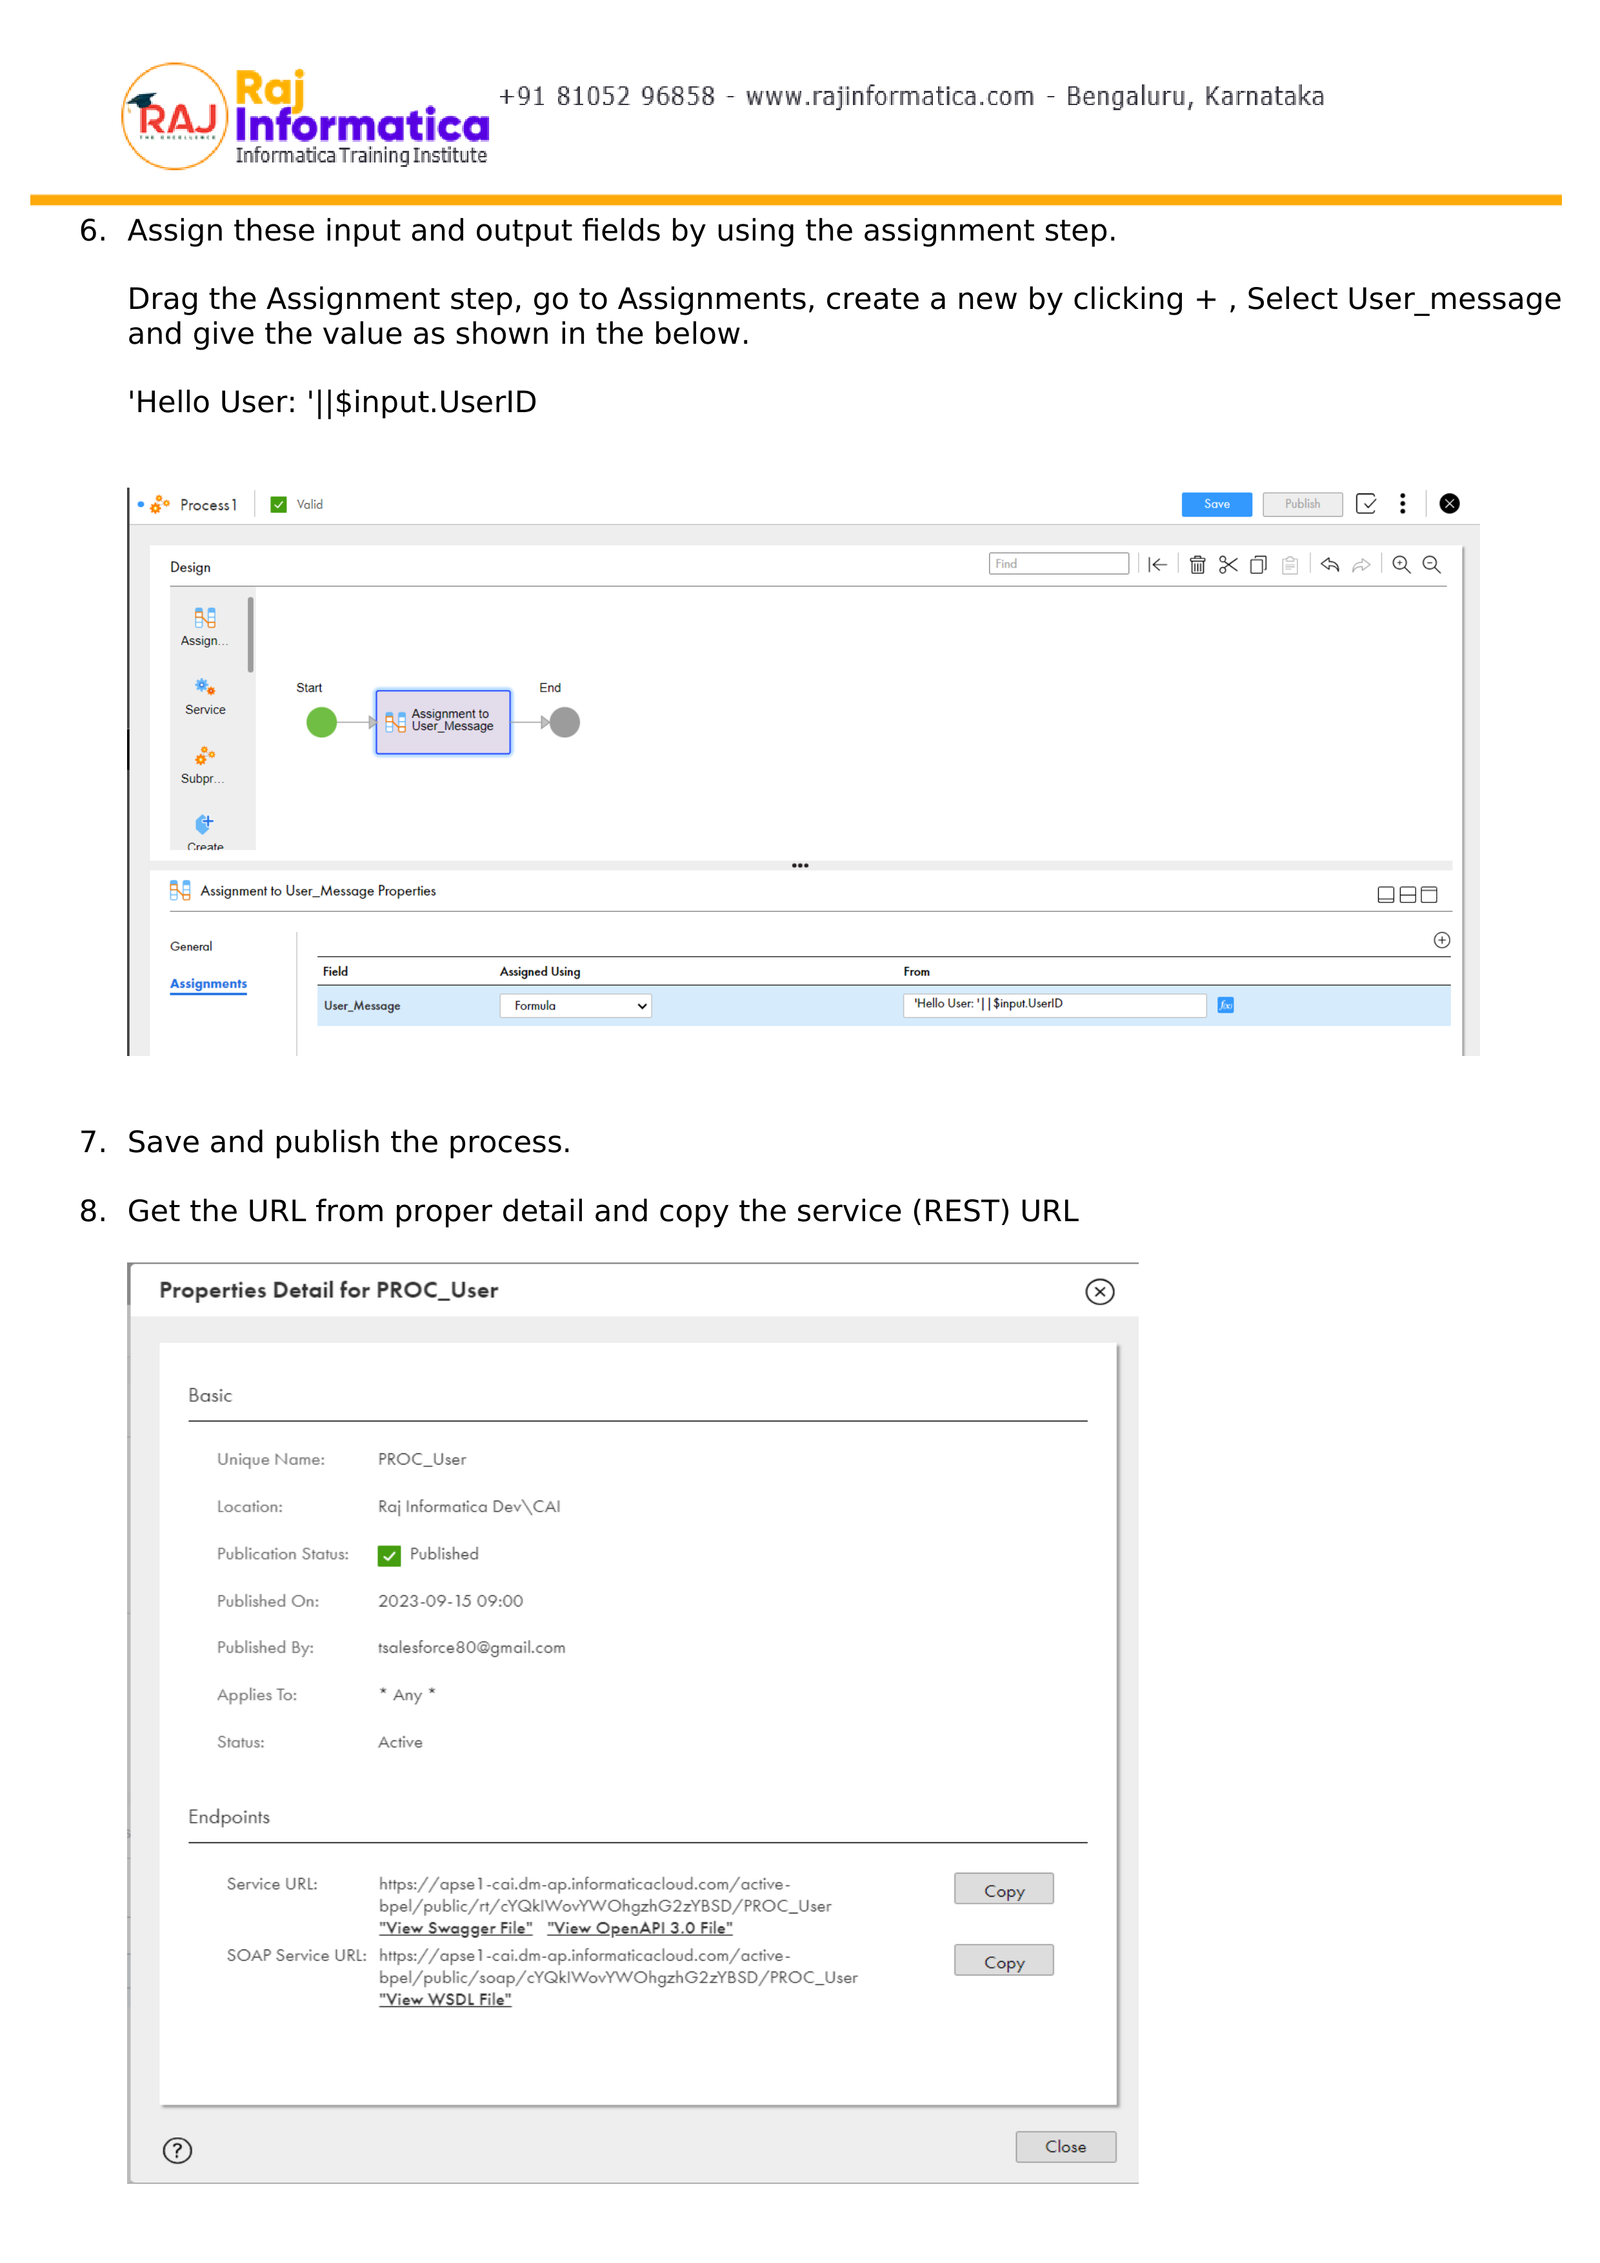Image resolution: width=1600 pixels, height=2263 pixels.
Task: Click the scissors cut icon
Action: [x=1228, y=565]
